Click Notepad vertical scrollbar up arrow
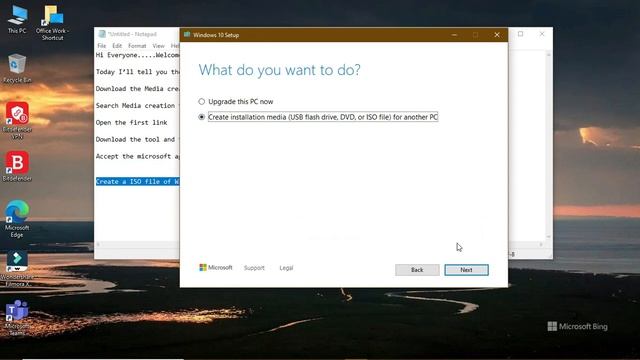This screenshot has width=640, height=360. tap(549, 55)
